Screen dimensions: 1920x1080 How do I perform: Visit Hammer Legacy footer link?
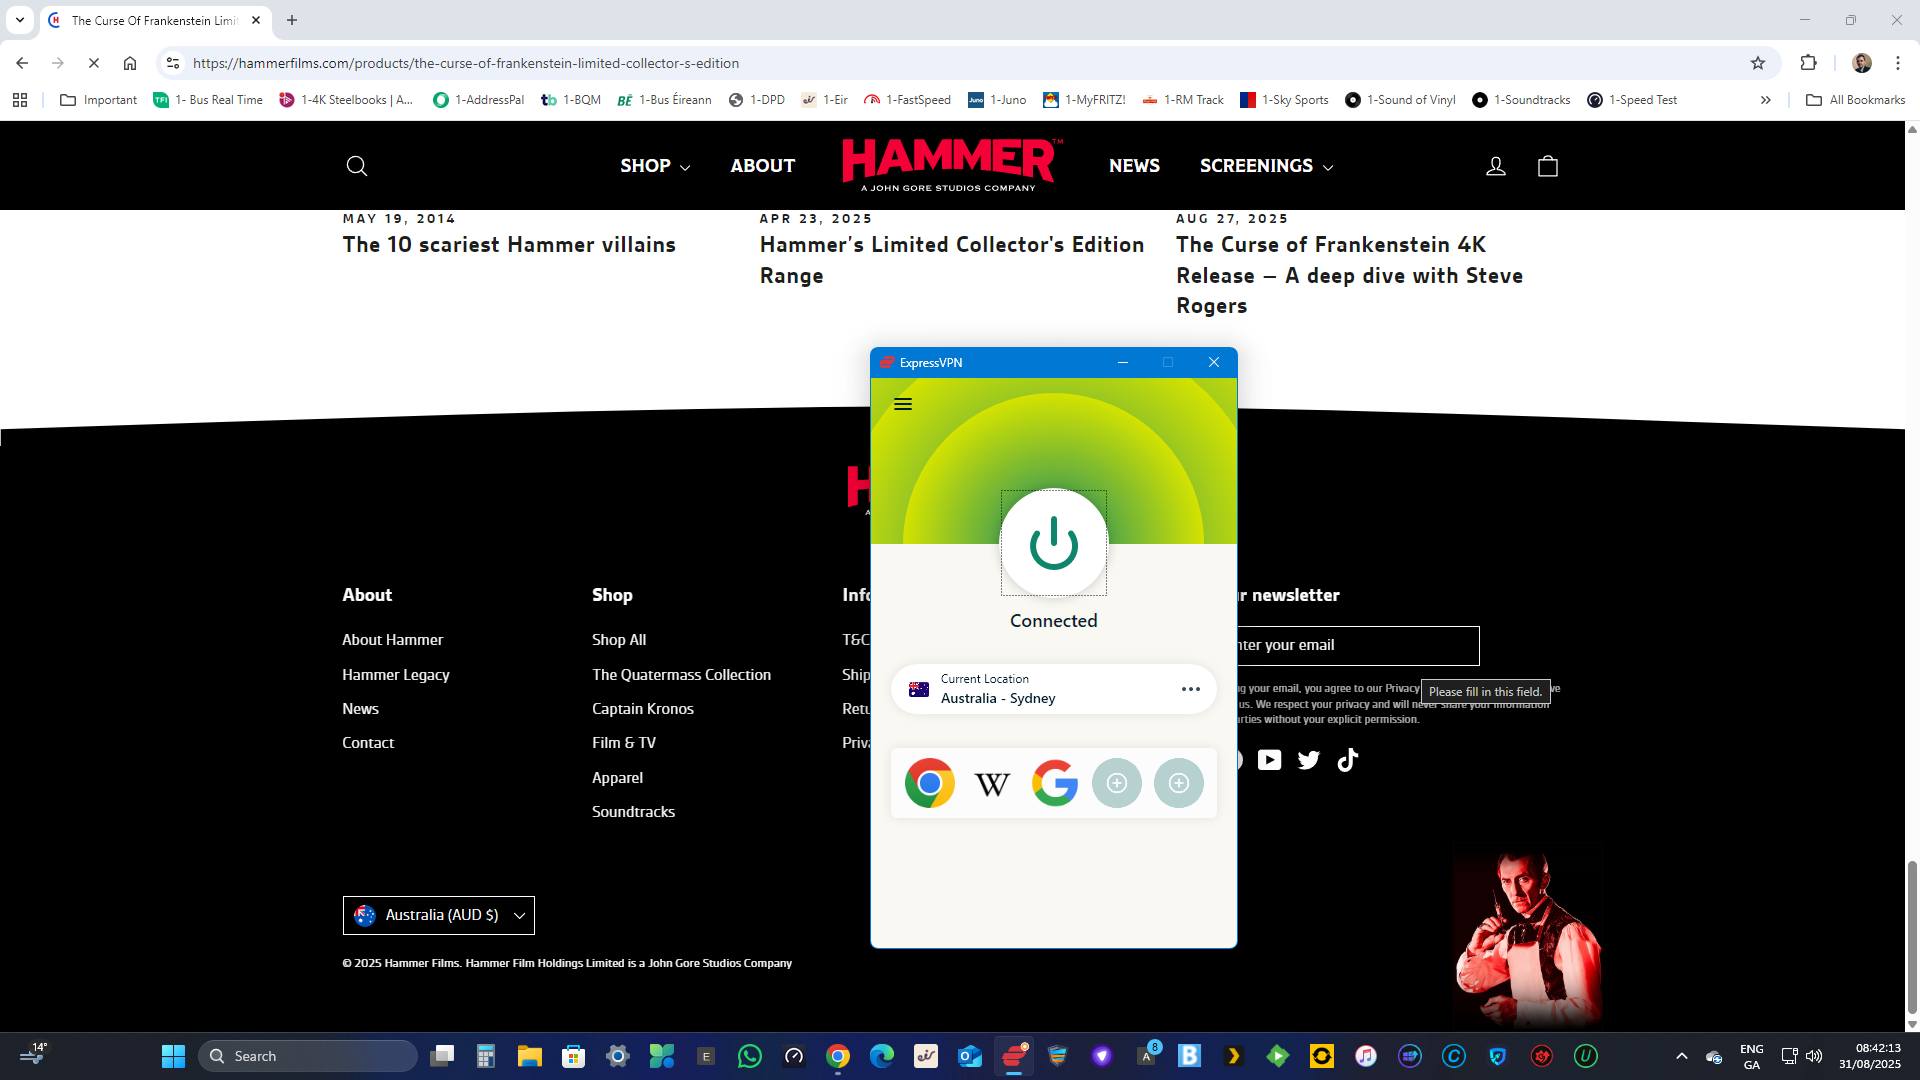point(396,675)
